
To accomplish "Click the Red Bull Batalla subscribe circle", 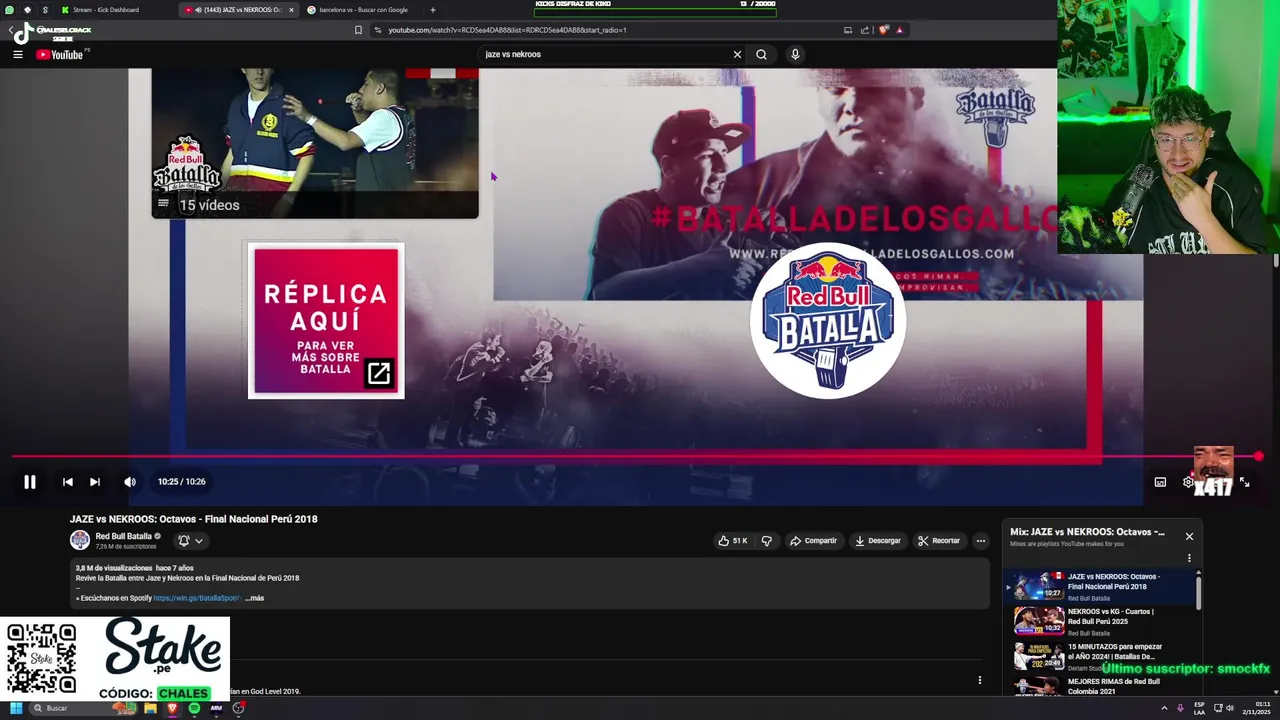I will pyautogui.click(x=828, y=320).
